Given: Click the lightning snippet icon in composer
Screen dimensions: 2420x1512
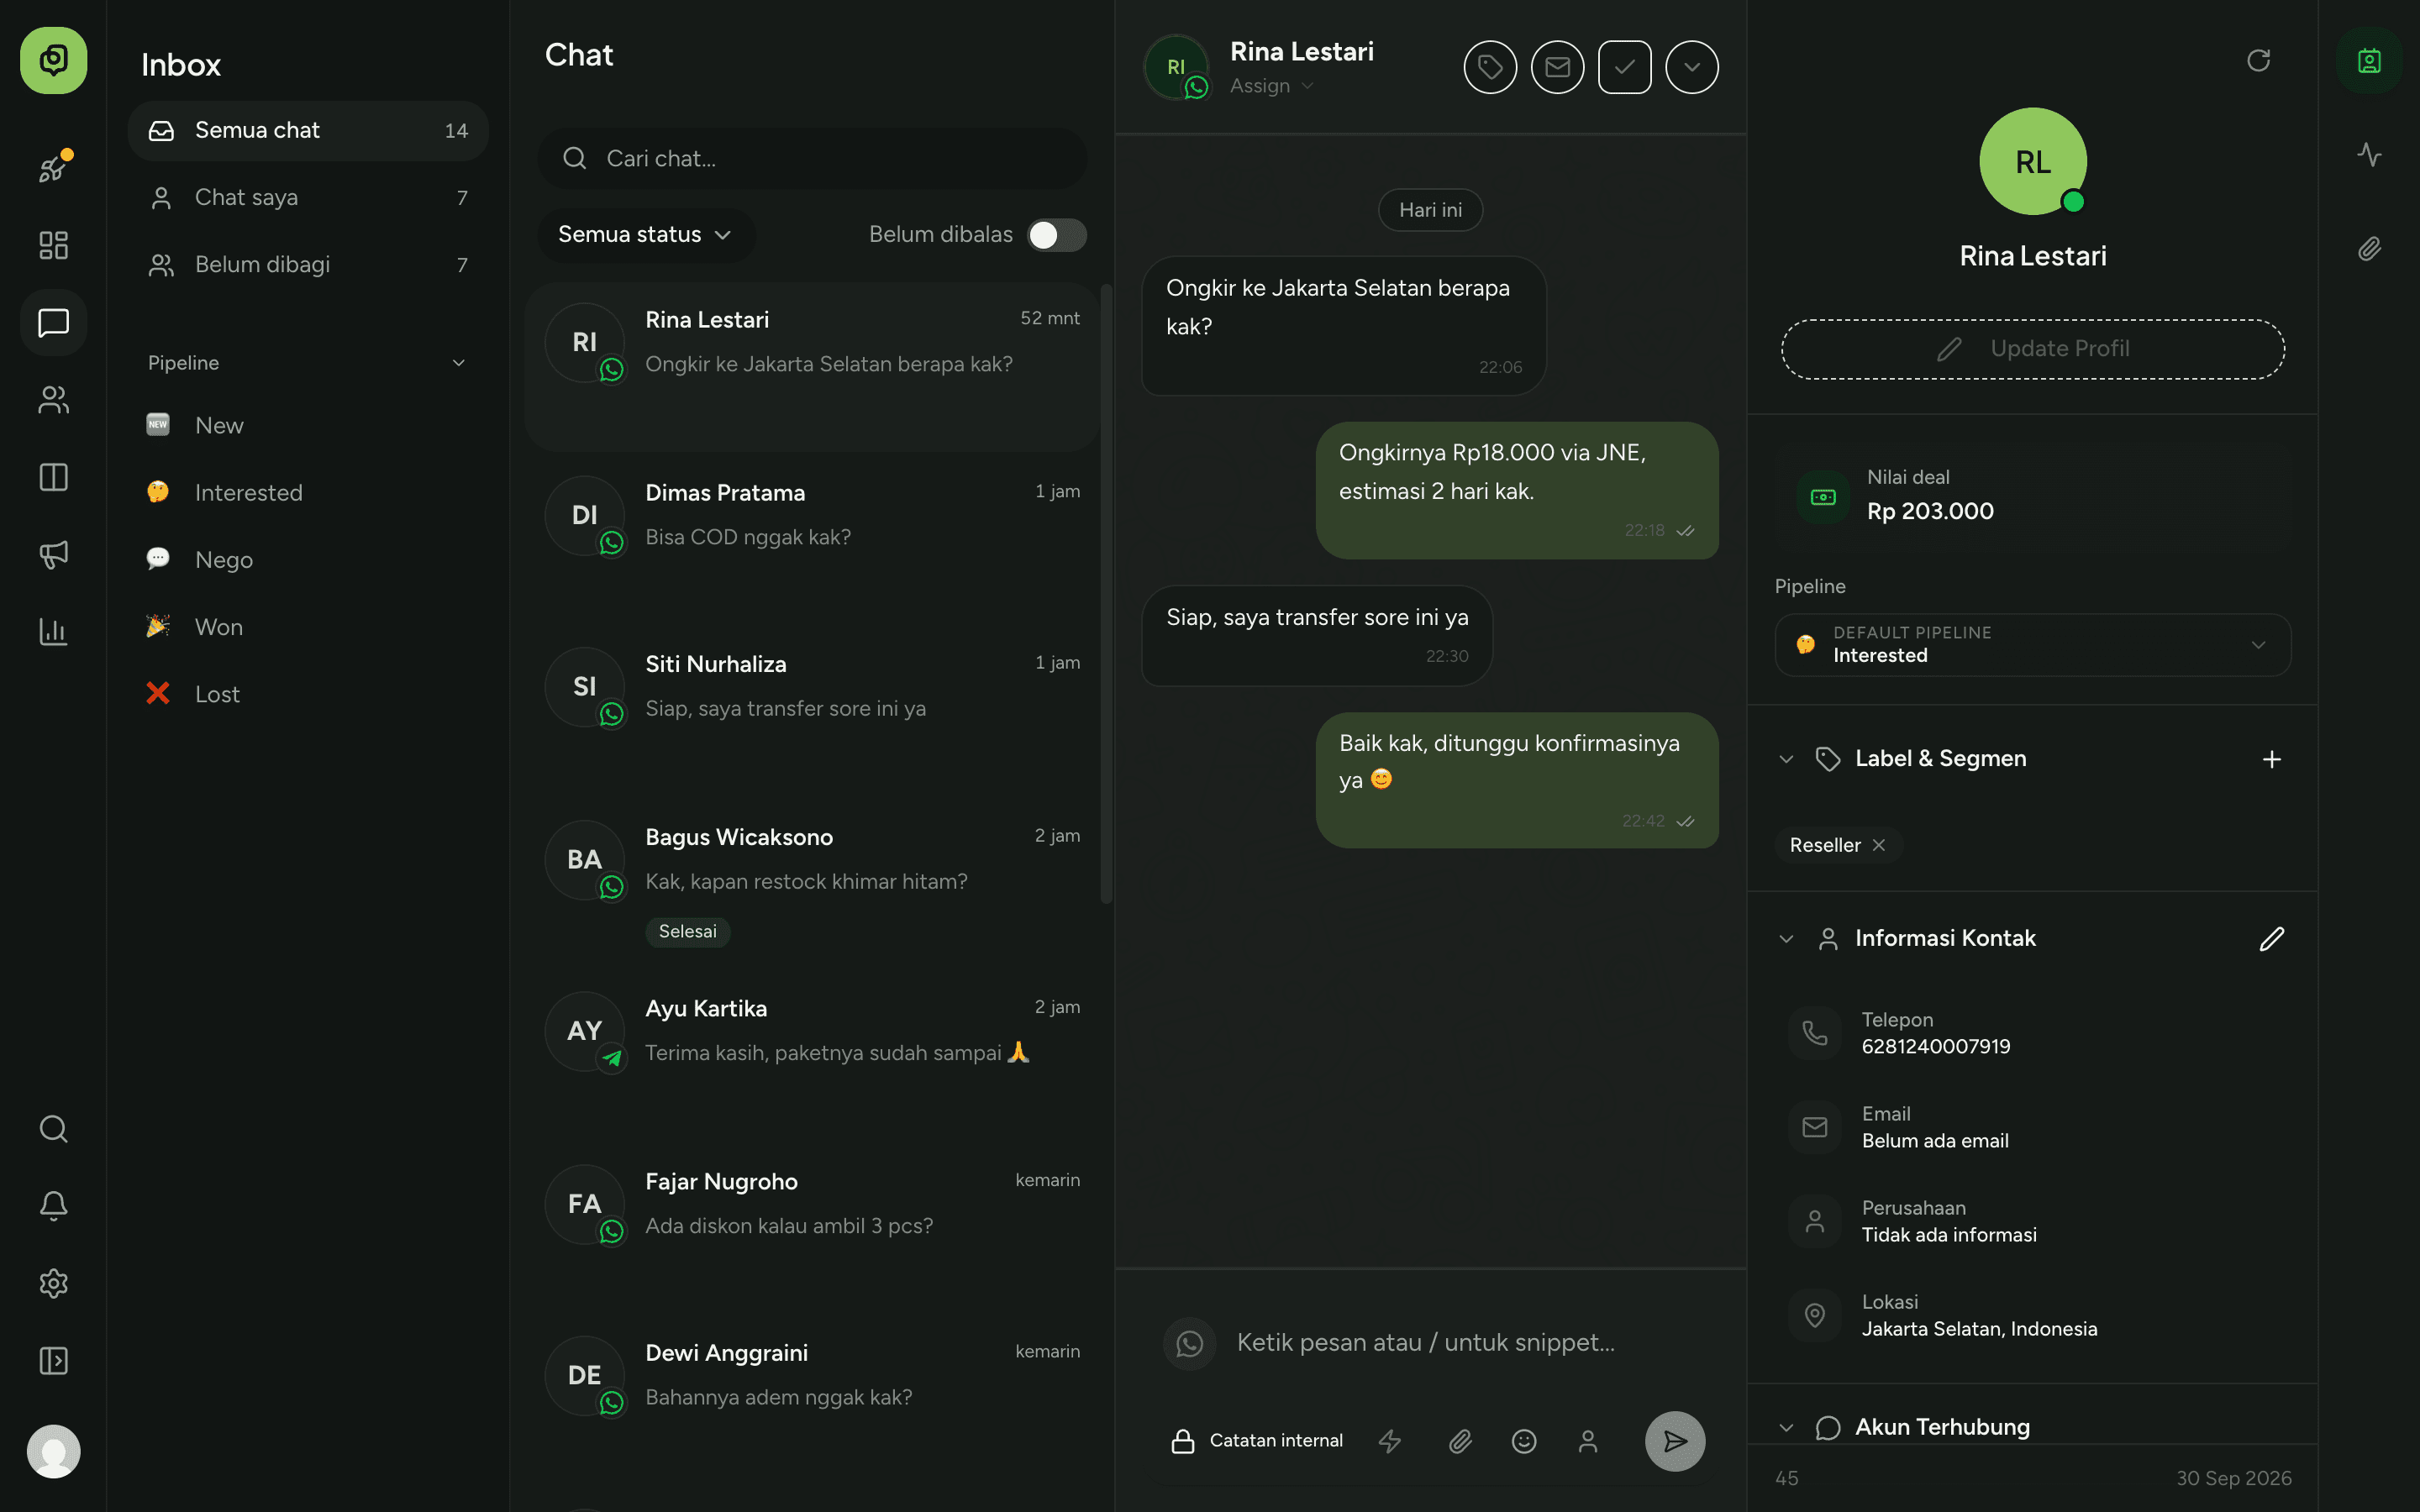Looking at the screenshot, I should tap(1389, 1441).
